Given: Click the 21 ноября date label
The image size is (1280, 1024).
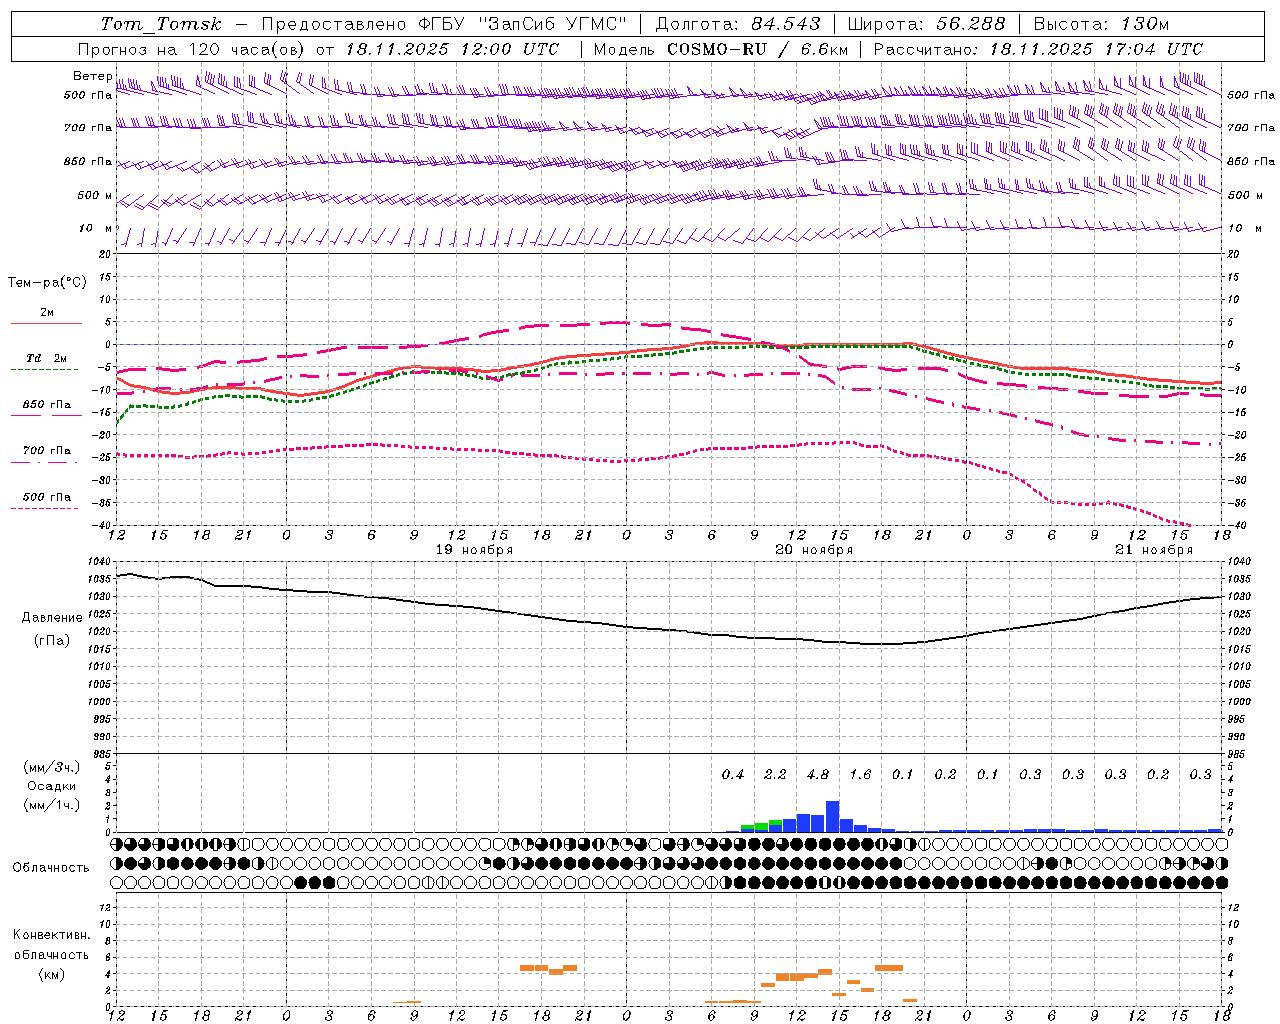Looking at the screenshot, I should click(1154, 550).
